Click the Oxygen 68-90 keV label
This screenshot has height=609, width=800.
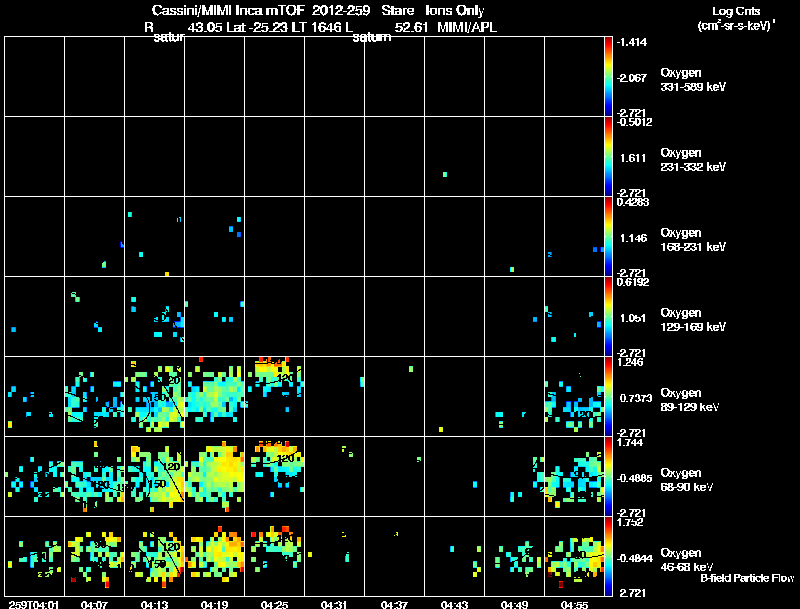[687, 480]
